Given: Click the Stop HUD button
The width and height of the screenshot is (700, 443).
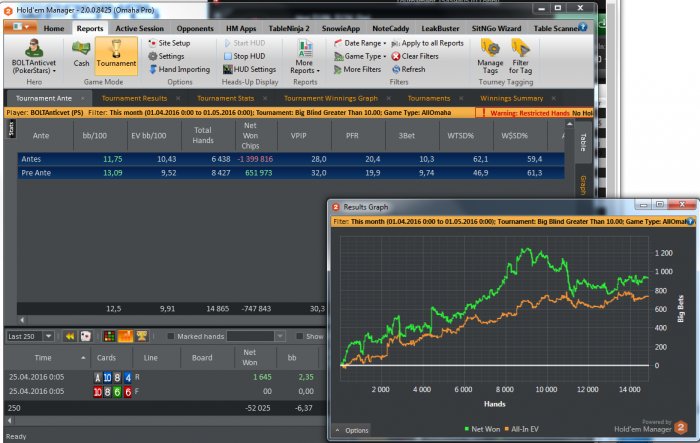Looking at the screenshot, I should (x=243, y=57).
